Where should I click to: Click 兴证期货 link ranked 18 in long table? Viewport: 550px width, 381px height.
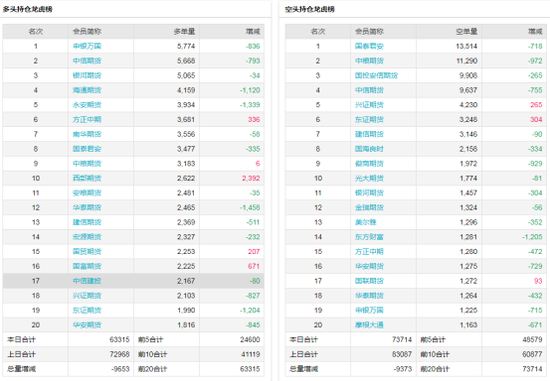(x=87, y=296)
